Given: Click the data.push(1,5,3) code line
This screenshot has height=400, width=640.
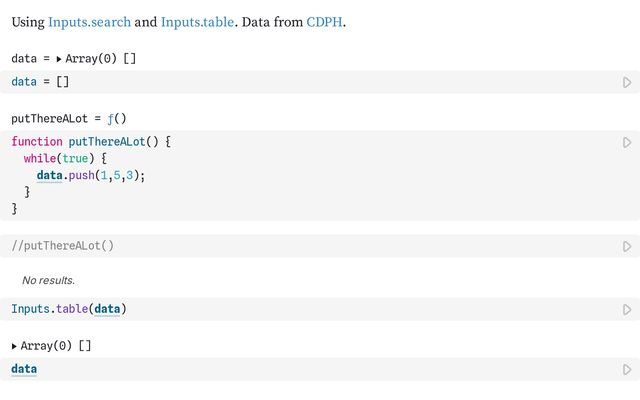Looking at the screenshot, I should [x=91, y=176].
